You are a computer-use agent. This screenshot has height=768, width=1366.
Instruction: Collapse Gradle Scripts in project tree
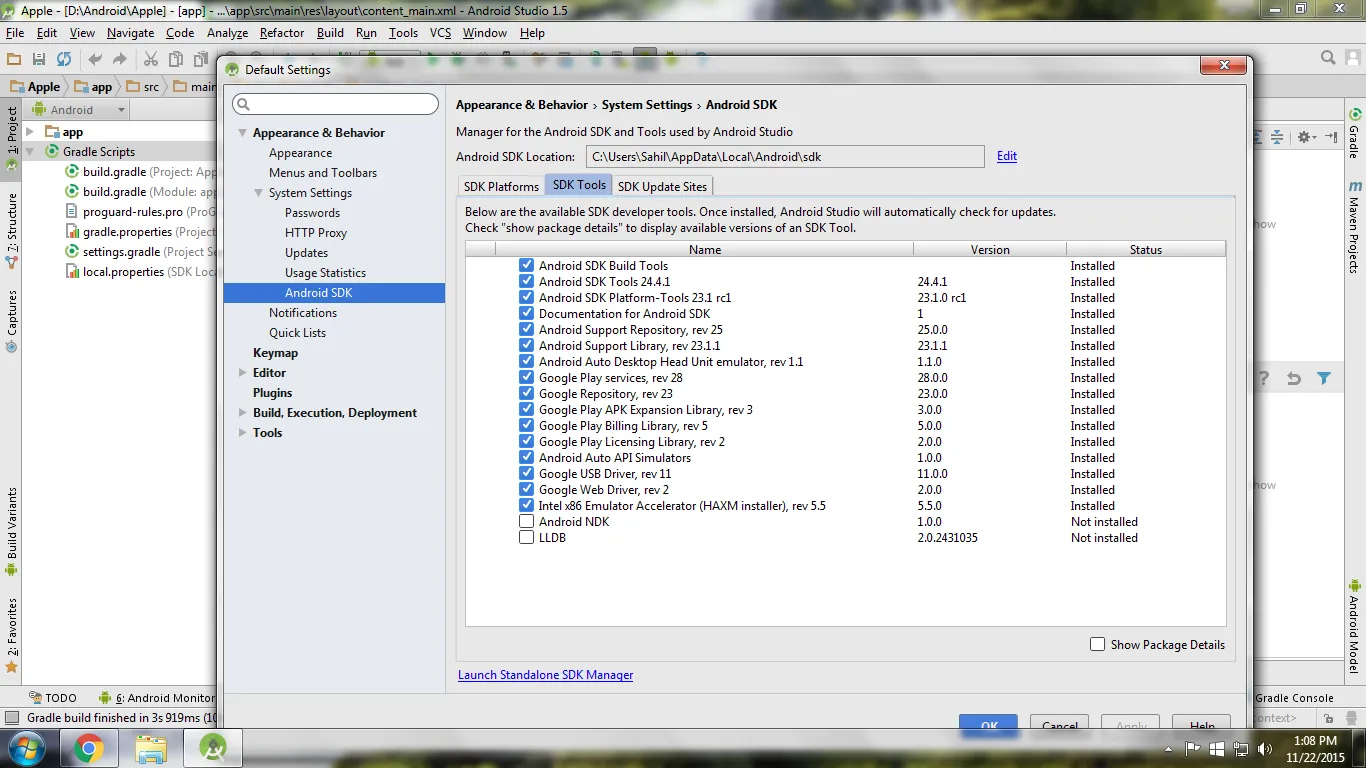30,152
